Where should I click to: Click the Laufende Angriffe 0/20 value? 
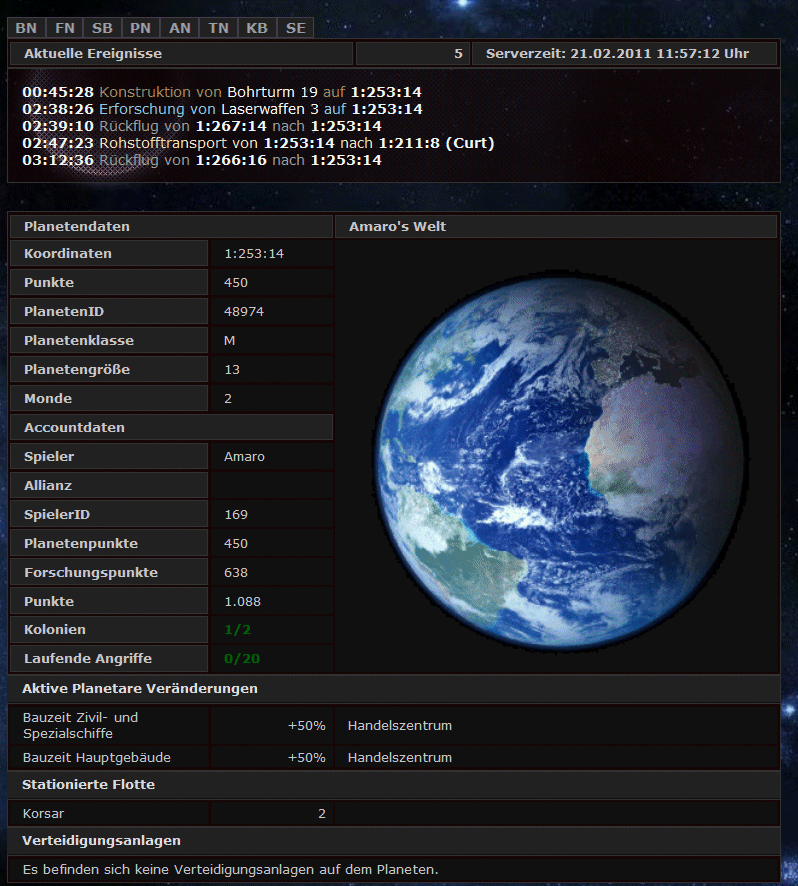point(241,659)
